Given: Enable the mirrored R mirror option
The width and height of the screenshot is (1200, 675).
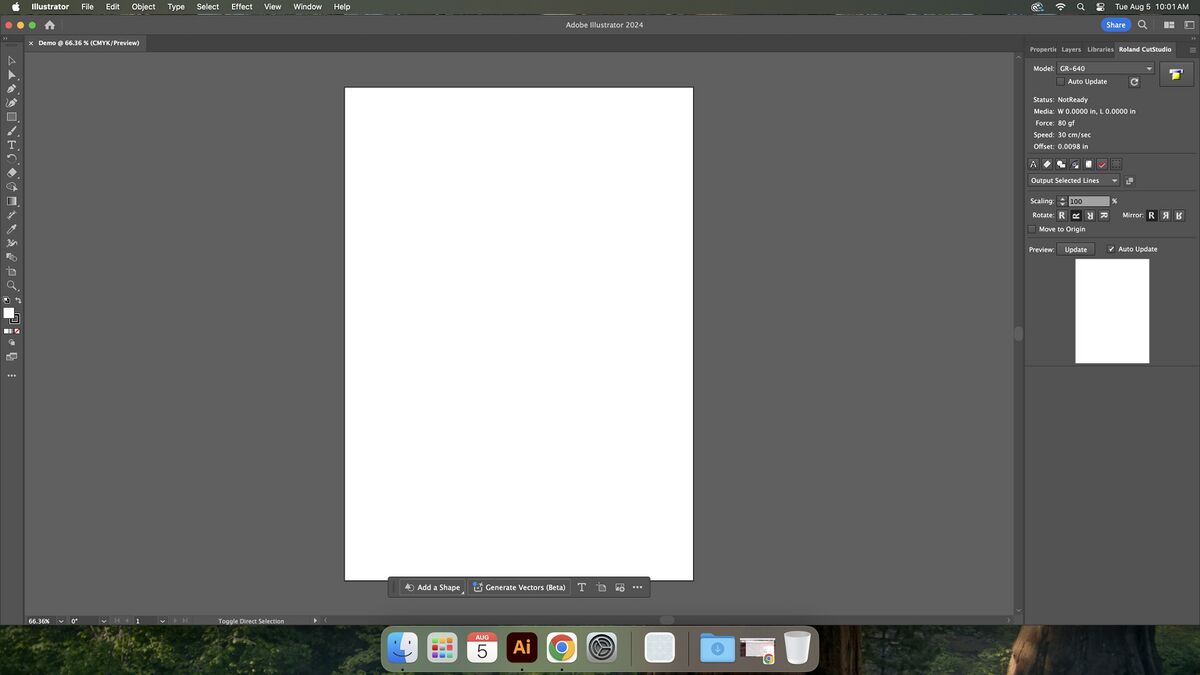Looking at the screenshot, I should point(1165,215).
